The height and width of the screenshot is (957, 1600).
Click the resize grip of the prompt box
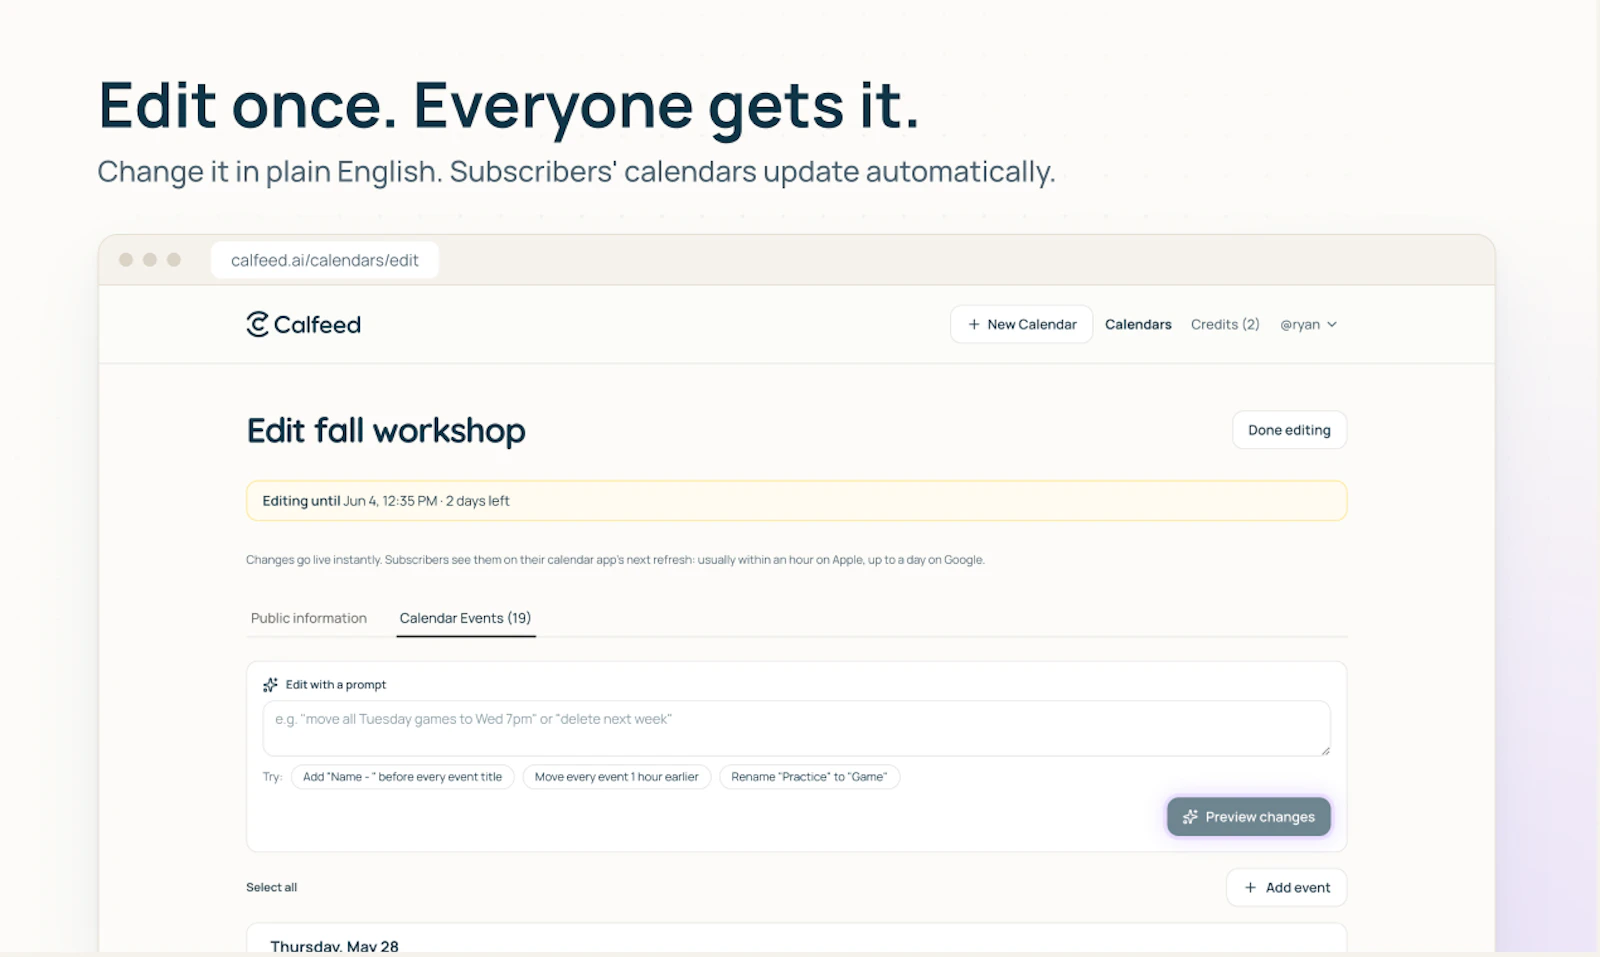1325,750
